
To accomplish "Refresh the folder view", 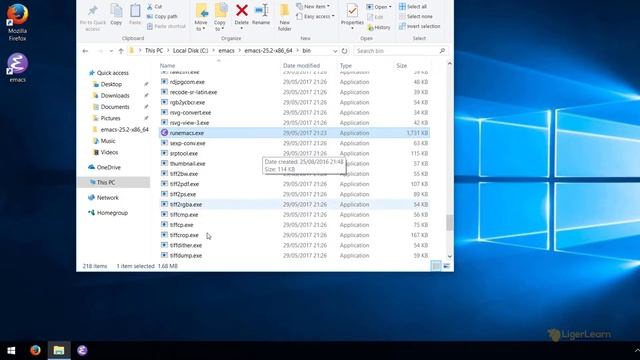I will (344, 51).
